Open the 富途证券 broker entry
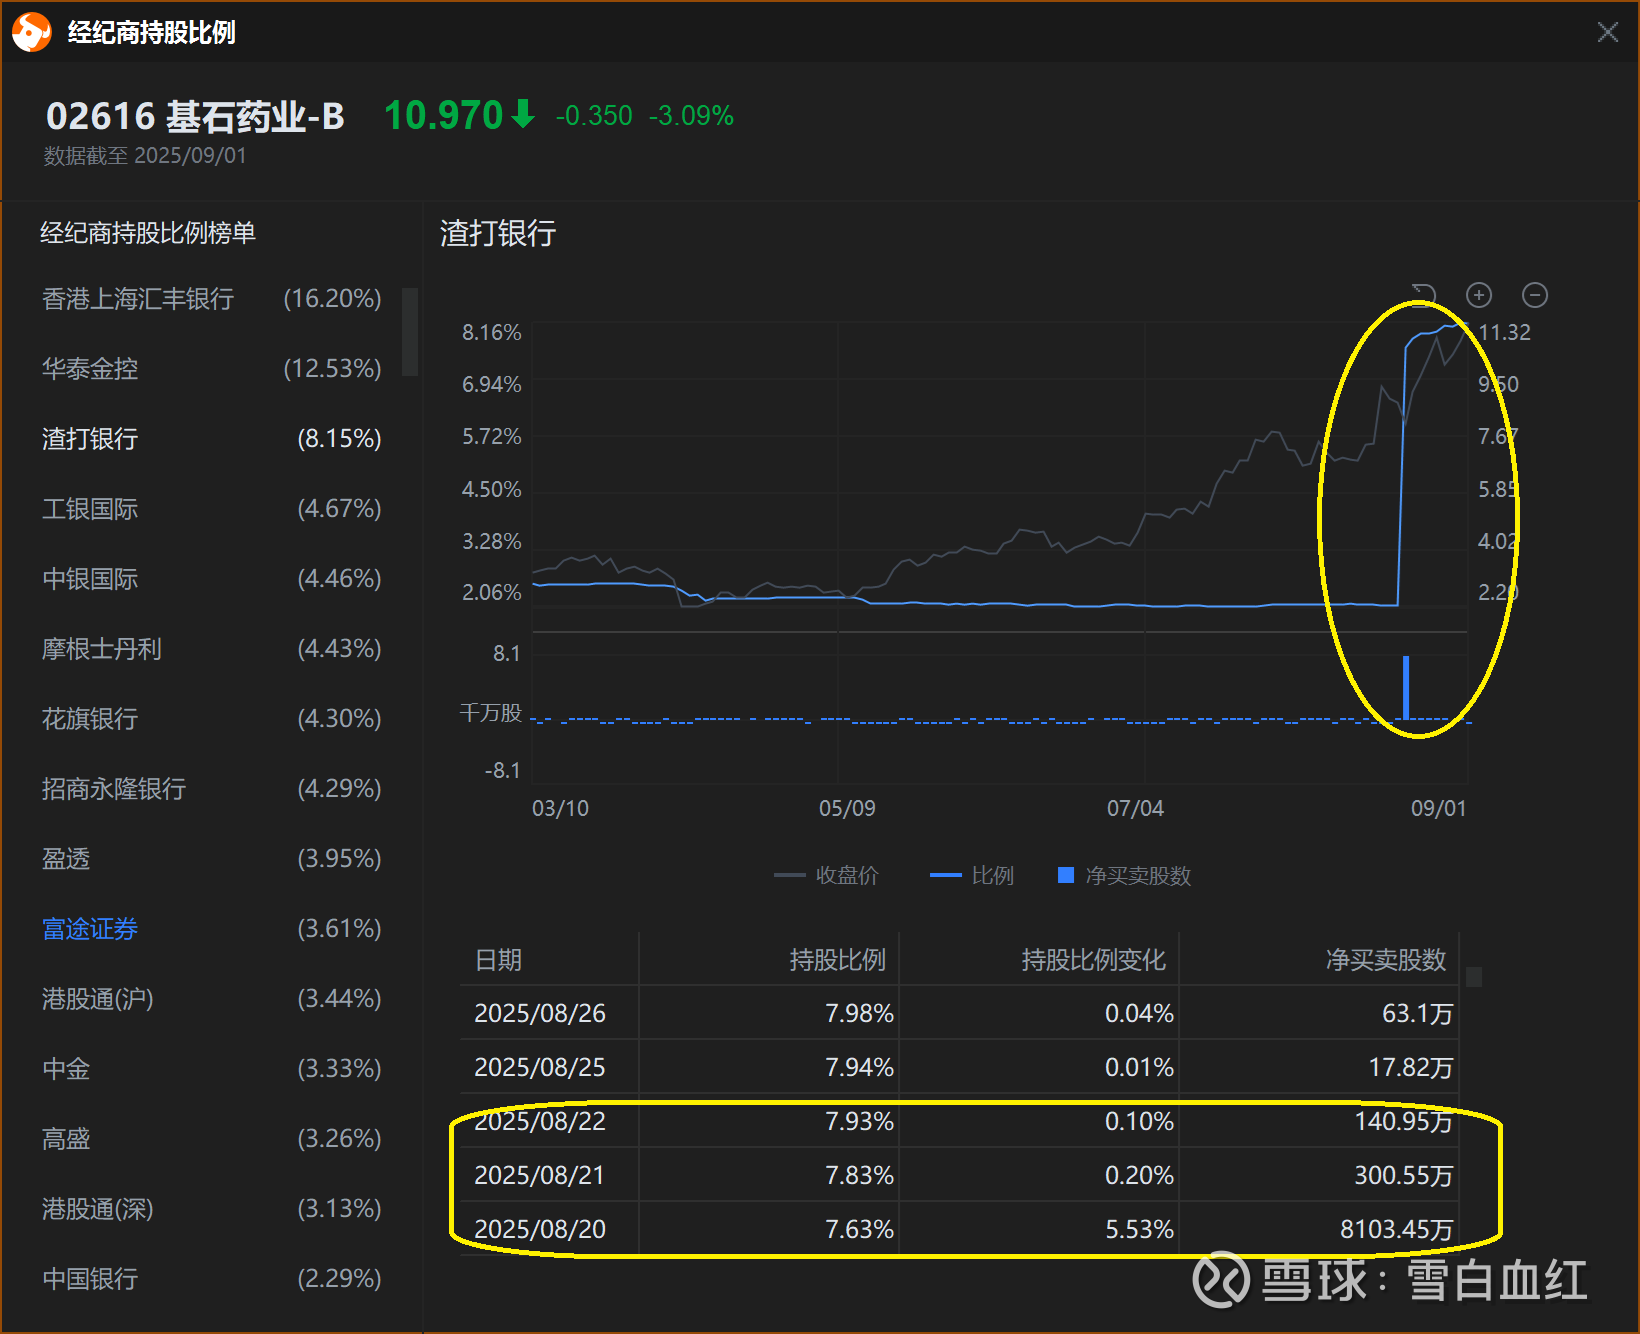 pos(211,929)
